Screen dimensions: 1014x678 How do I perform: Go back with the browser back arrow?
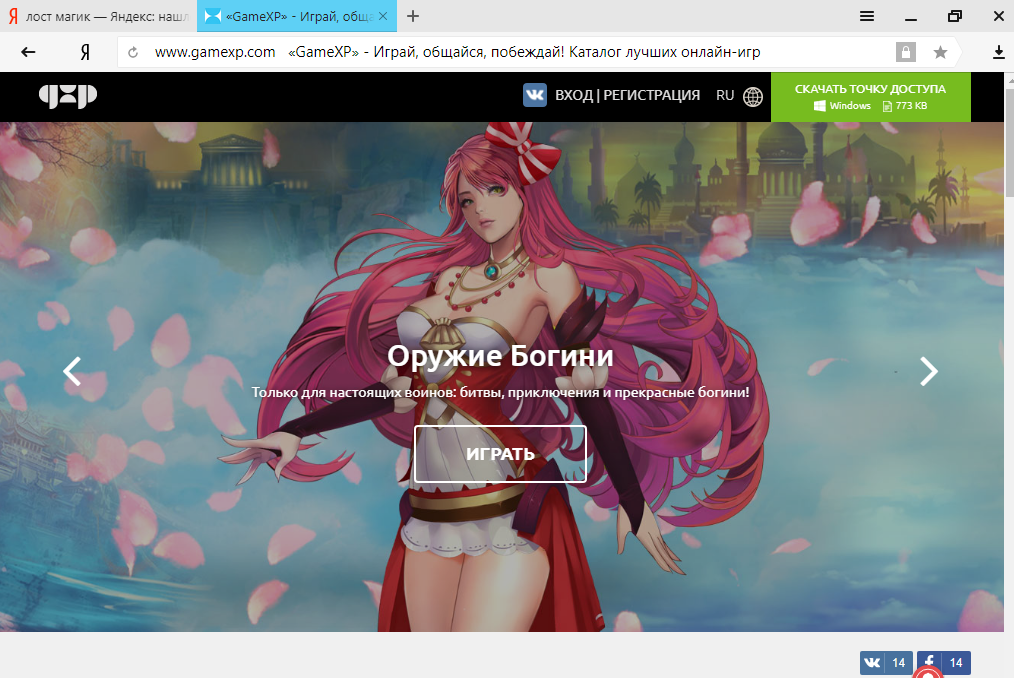pyautogui.click(x=28, y=52)
